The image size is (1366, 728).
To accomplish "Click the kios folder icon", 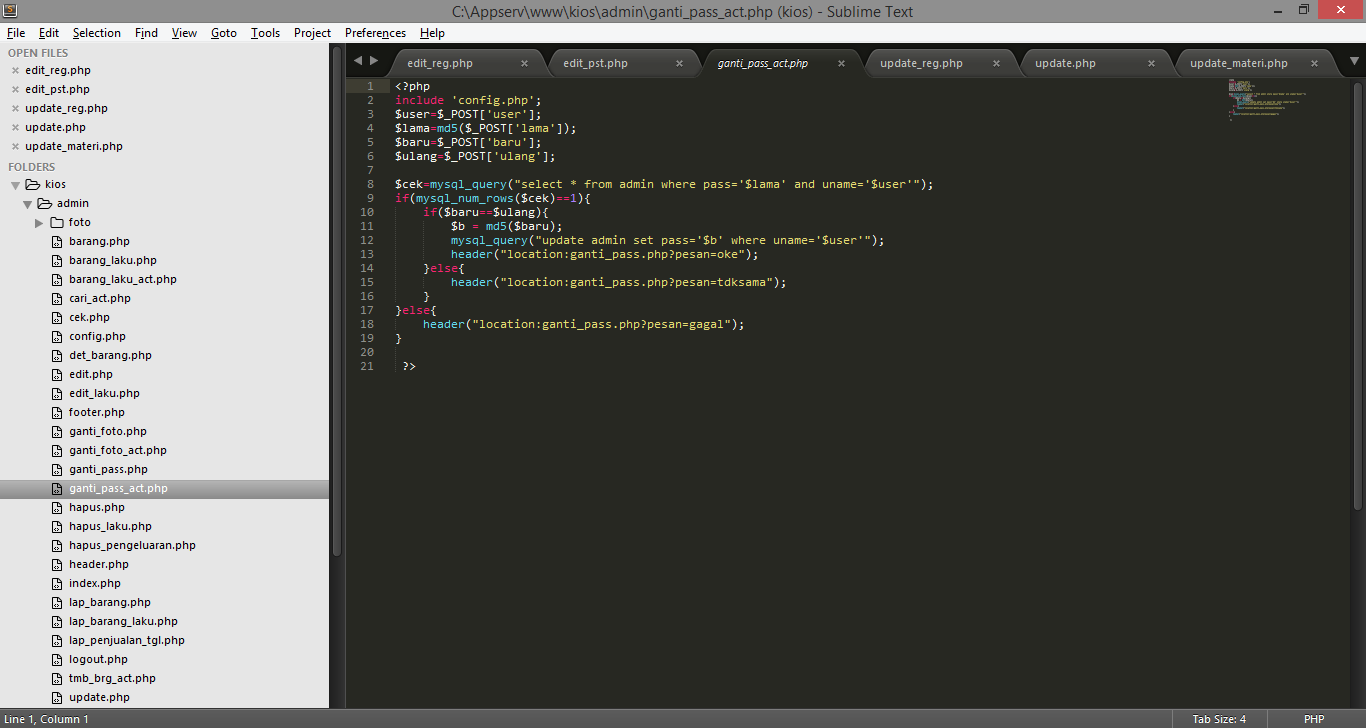I will [32, 185].
